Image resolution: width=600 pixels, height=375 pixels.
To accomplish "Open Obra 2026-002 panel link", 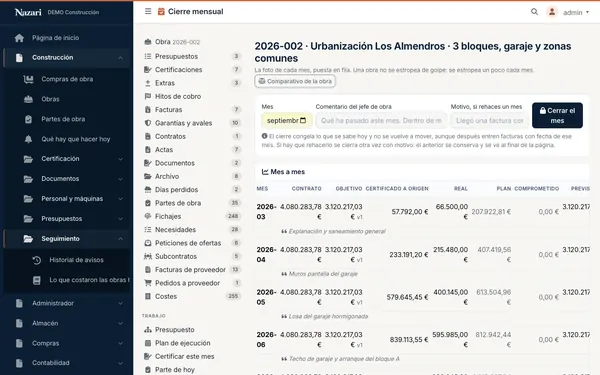I will tap(177, 42).
